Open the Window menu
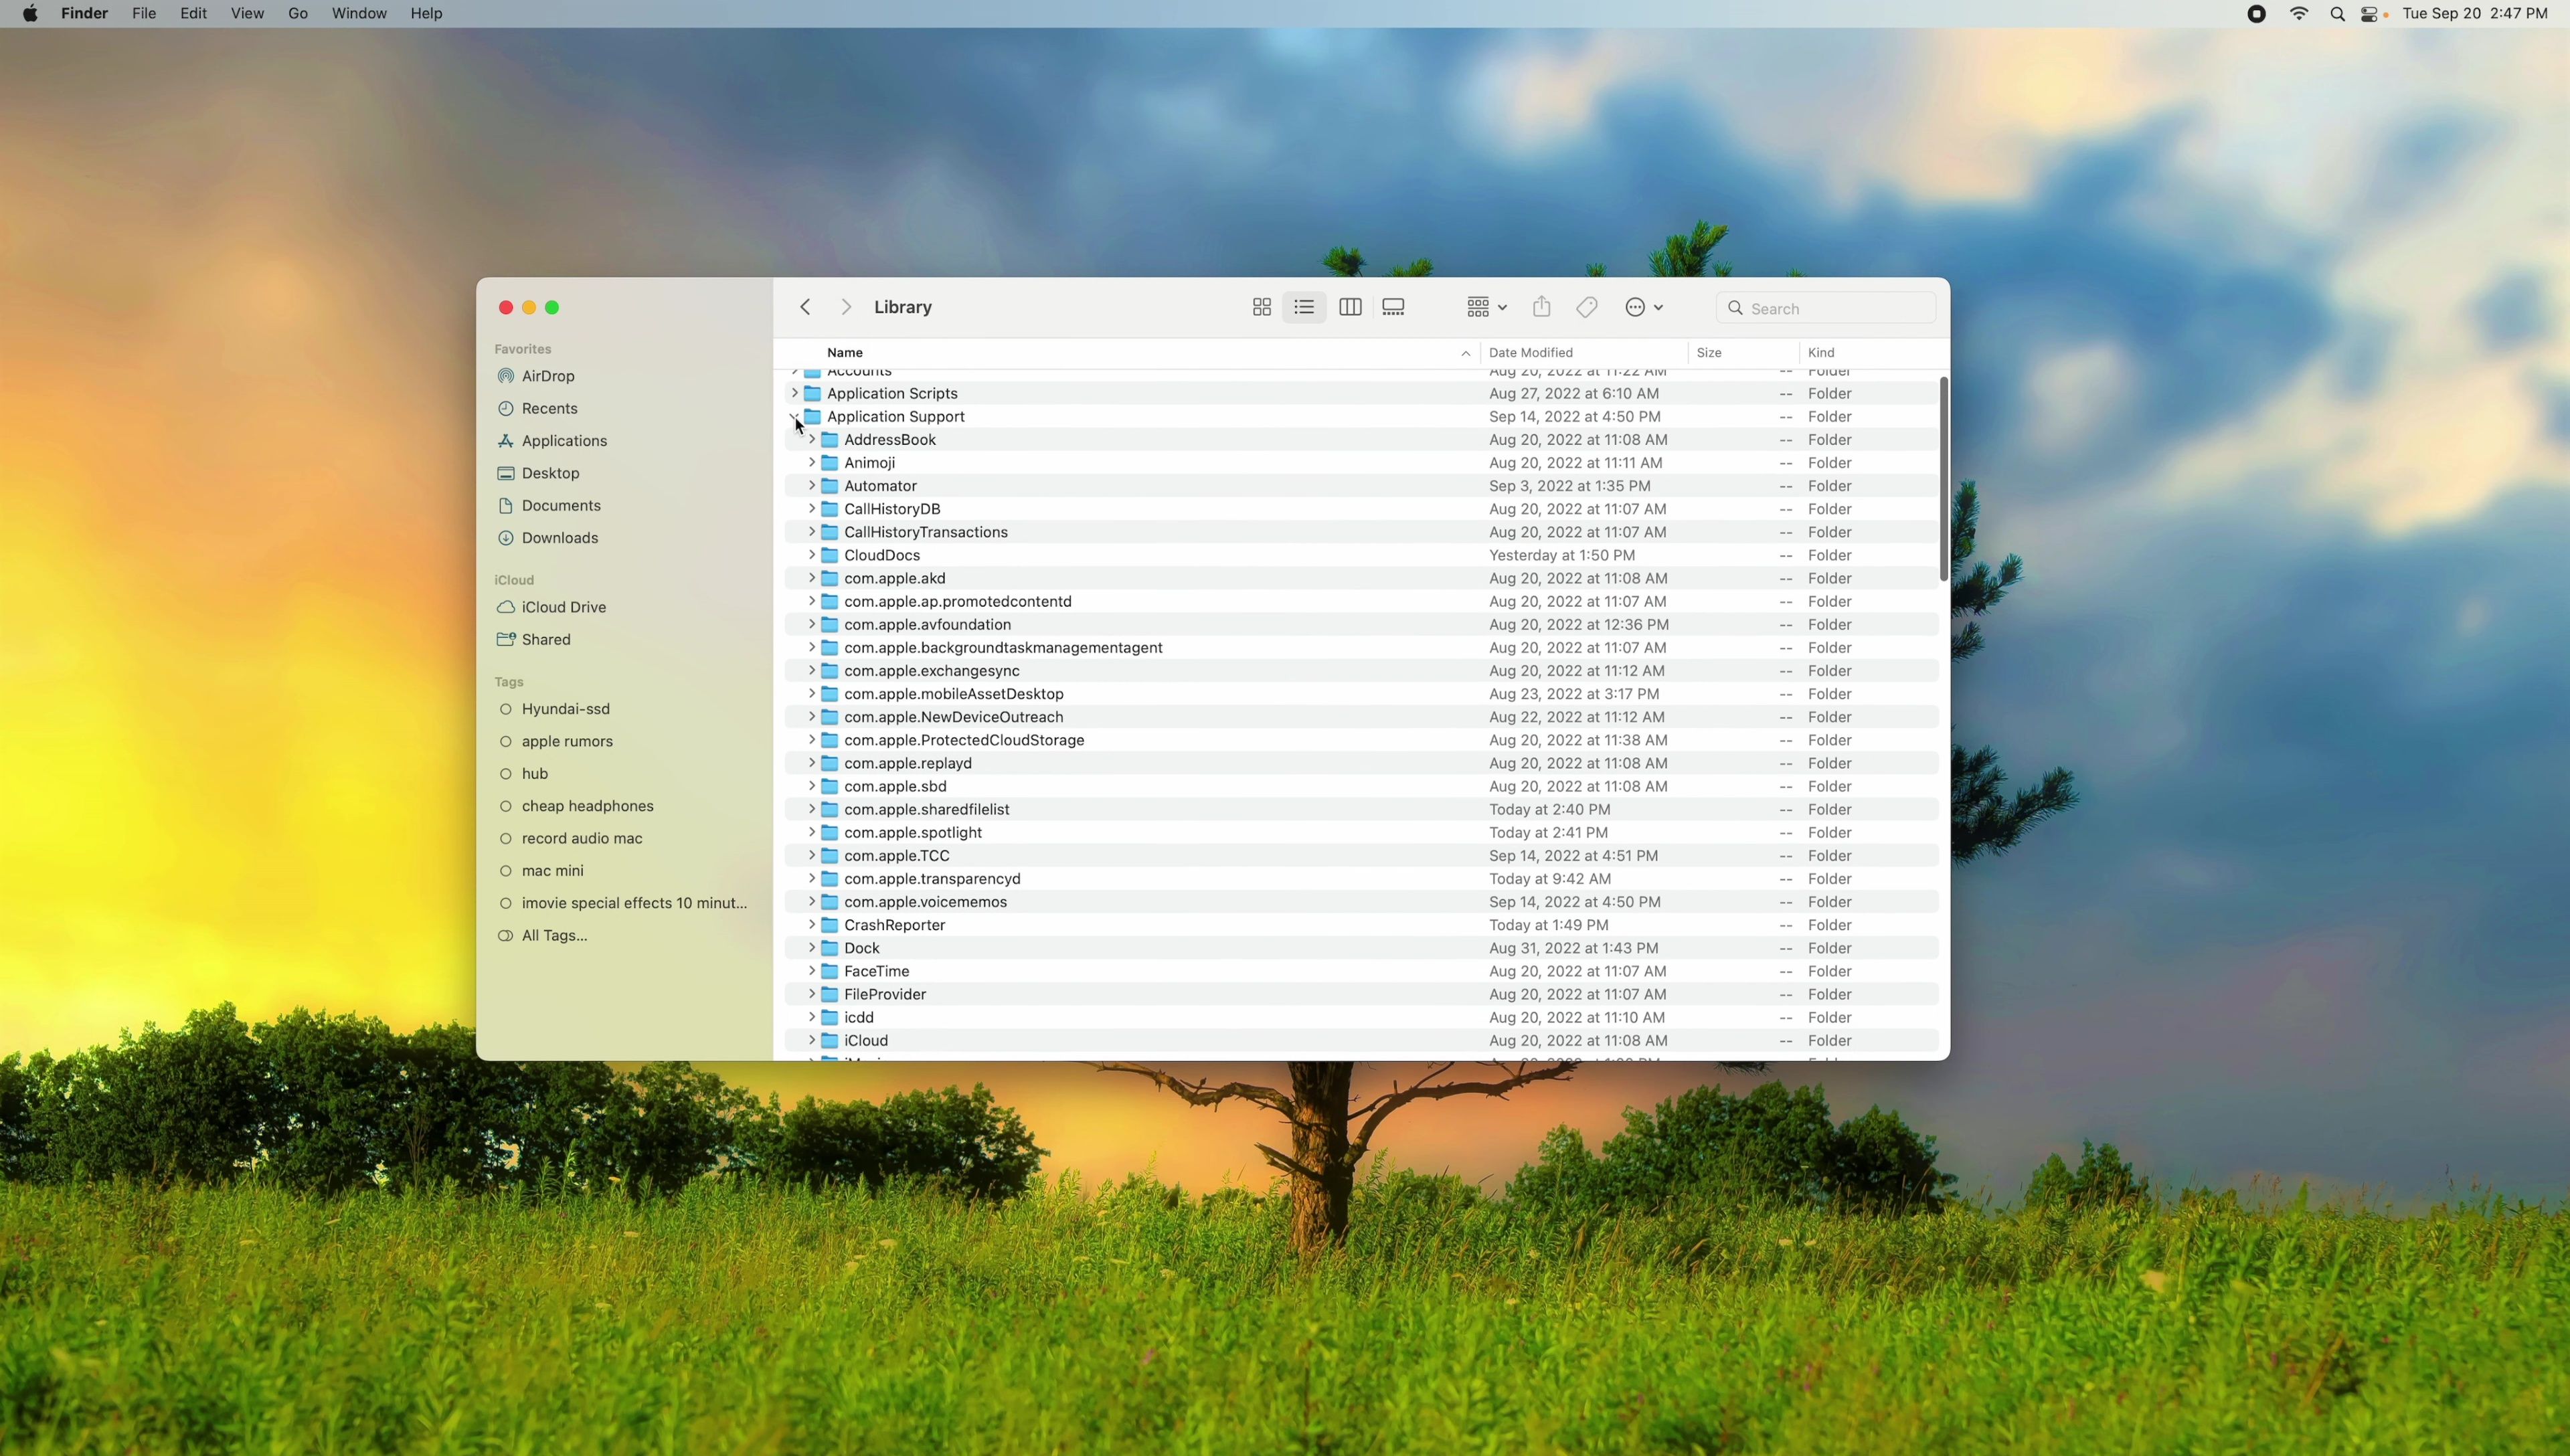This screenshot has height=1456, width=2570. tap(359, 14)
